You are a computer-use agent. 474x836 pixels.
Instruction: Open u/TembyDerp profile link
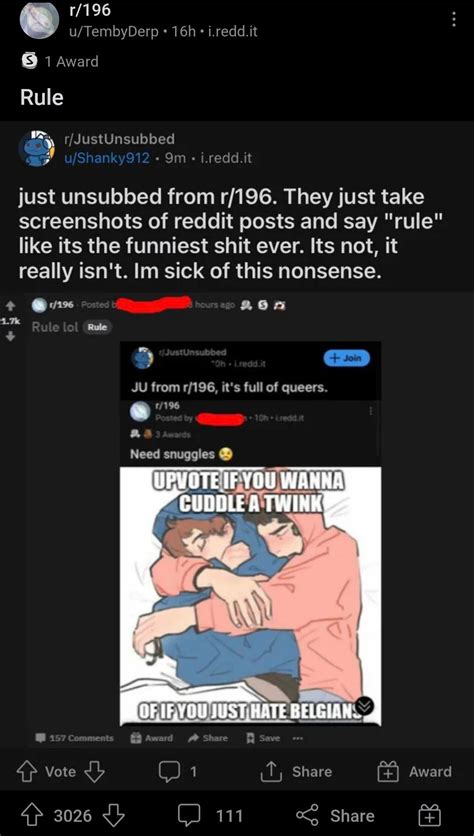tap(111, 31)
